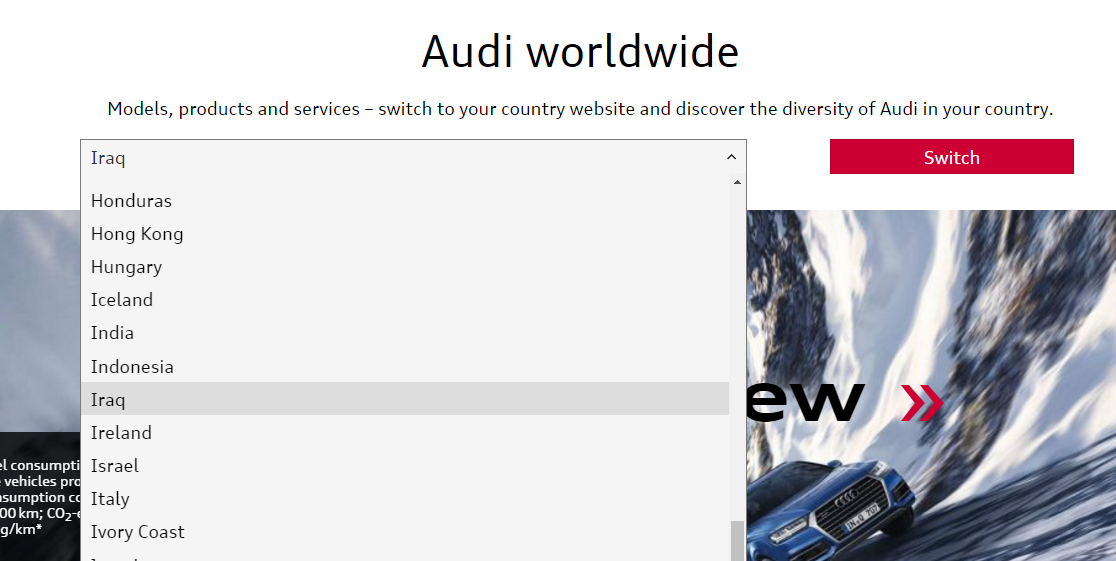Pick Iceland from the country list
The width and height of the screenshot is (1116, 561).
(x=405, y=300)
